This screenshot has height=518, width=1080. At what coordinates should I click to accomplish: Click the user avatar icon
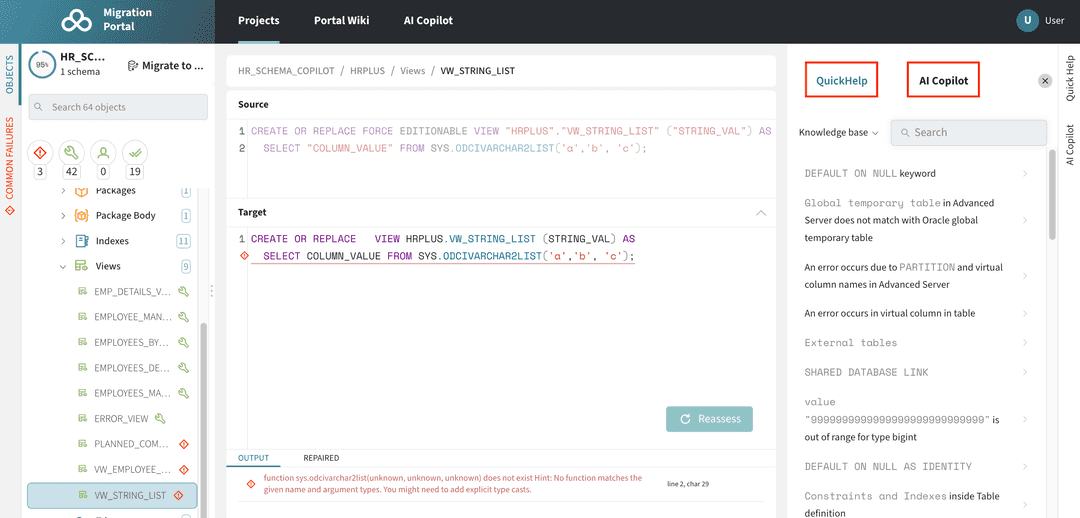[x=1027, y=20]
